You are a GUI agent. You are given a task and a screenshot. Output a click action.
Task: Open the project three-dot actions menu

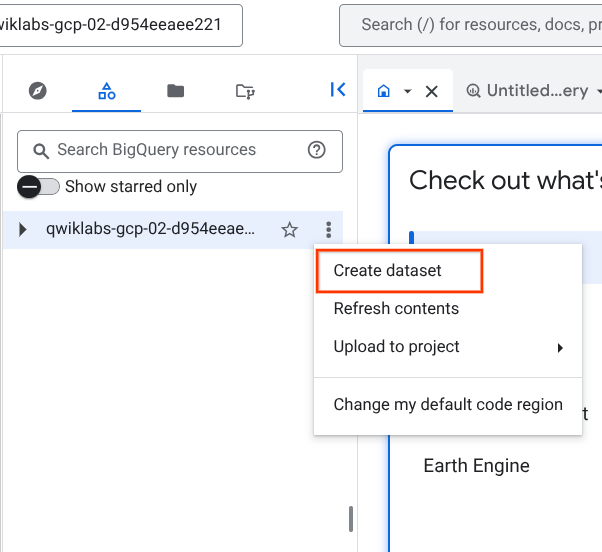coord(329,230)
